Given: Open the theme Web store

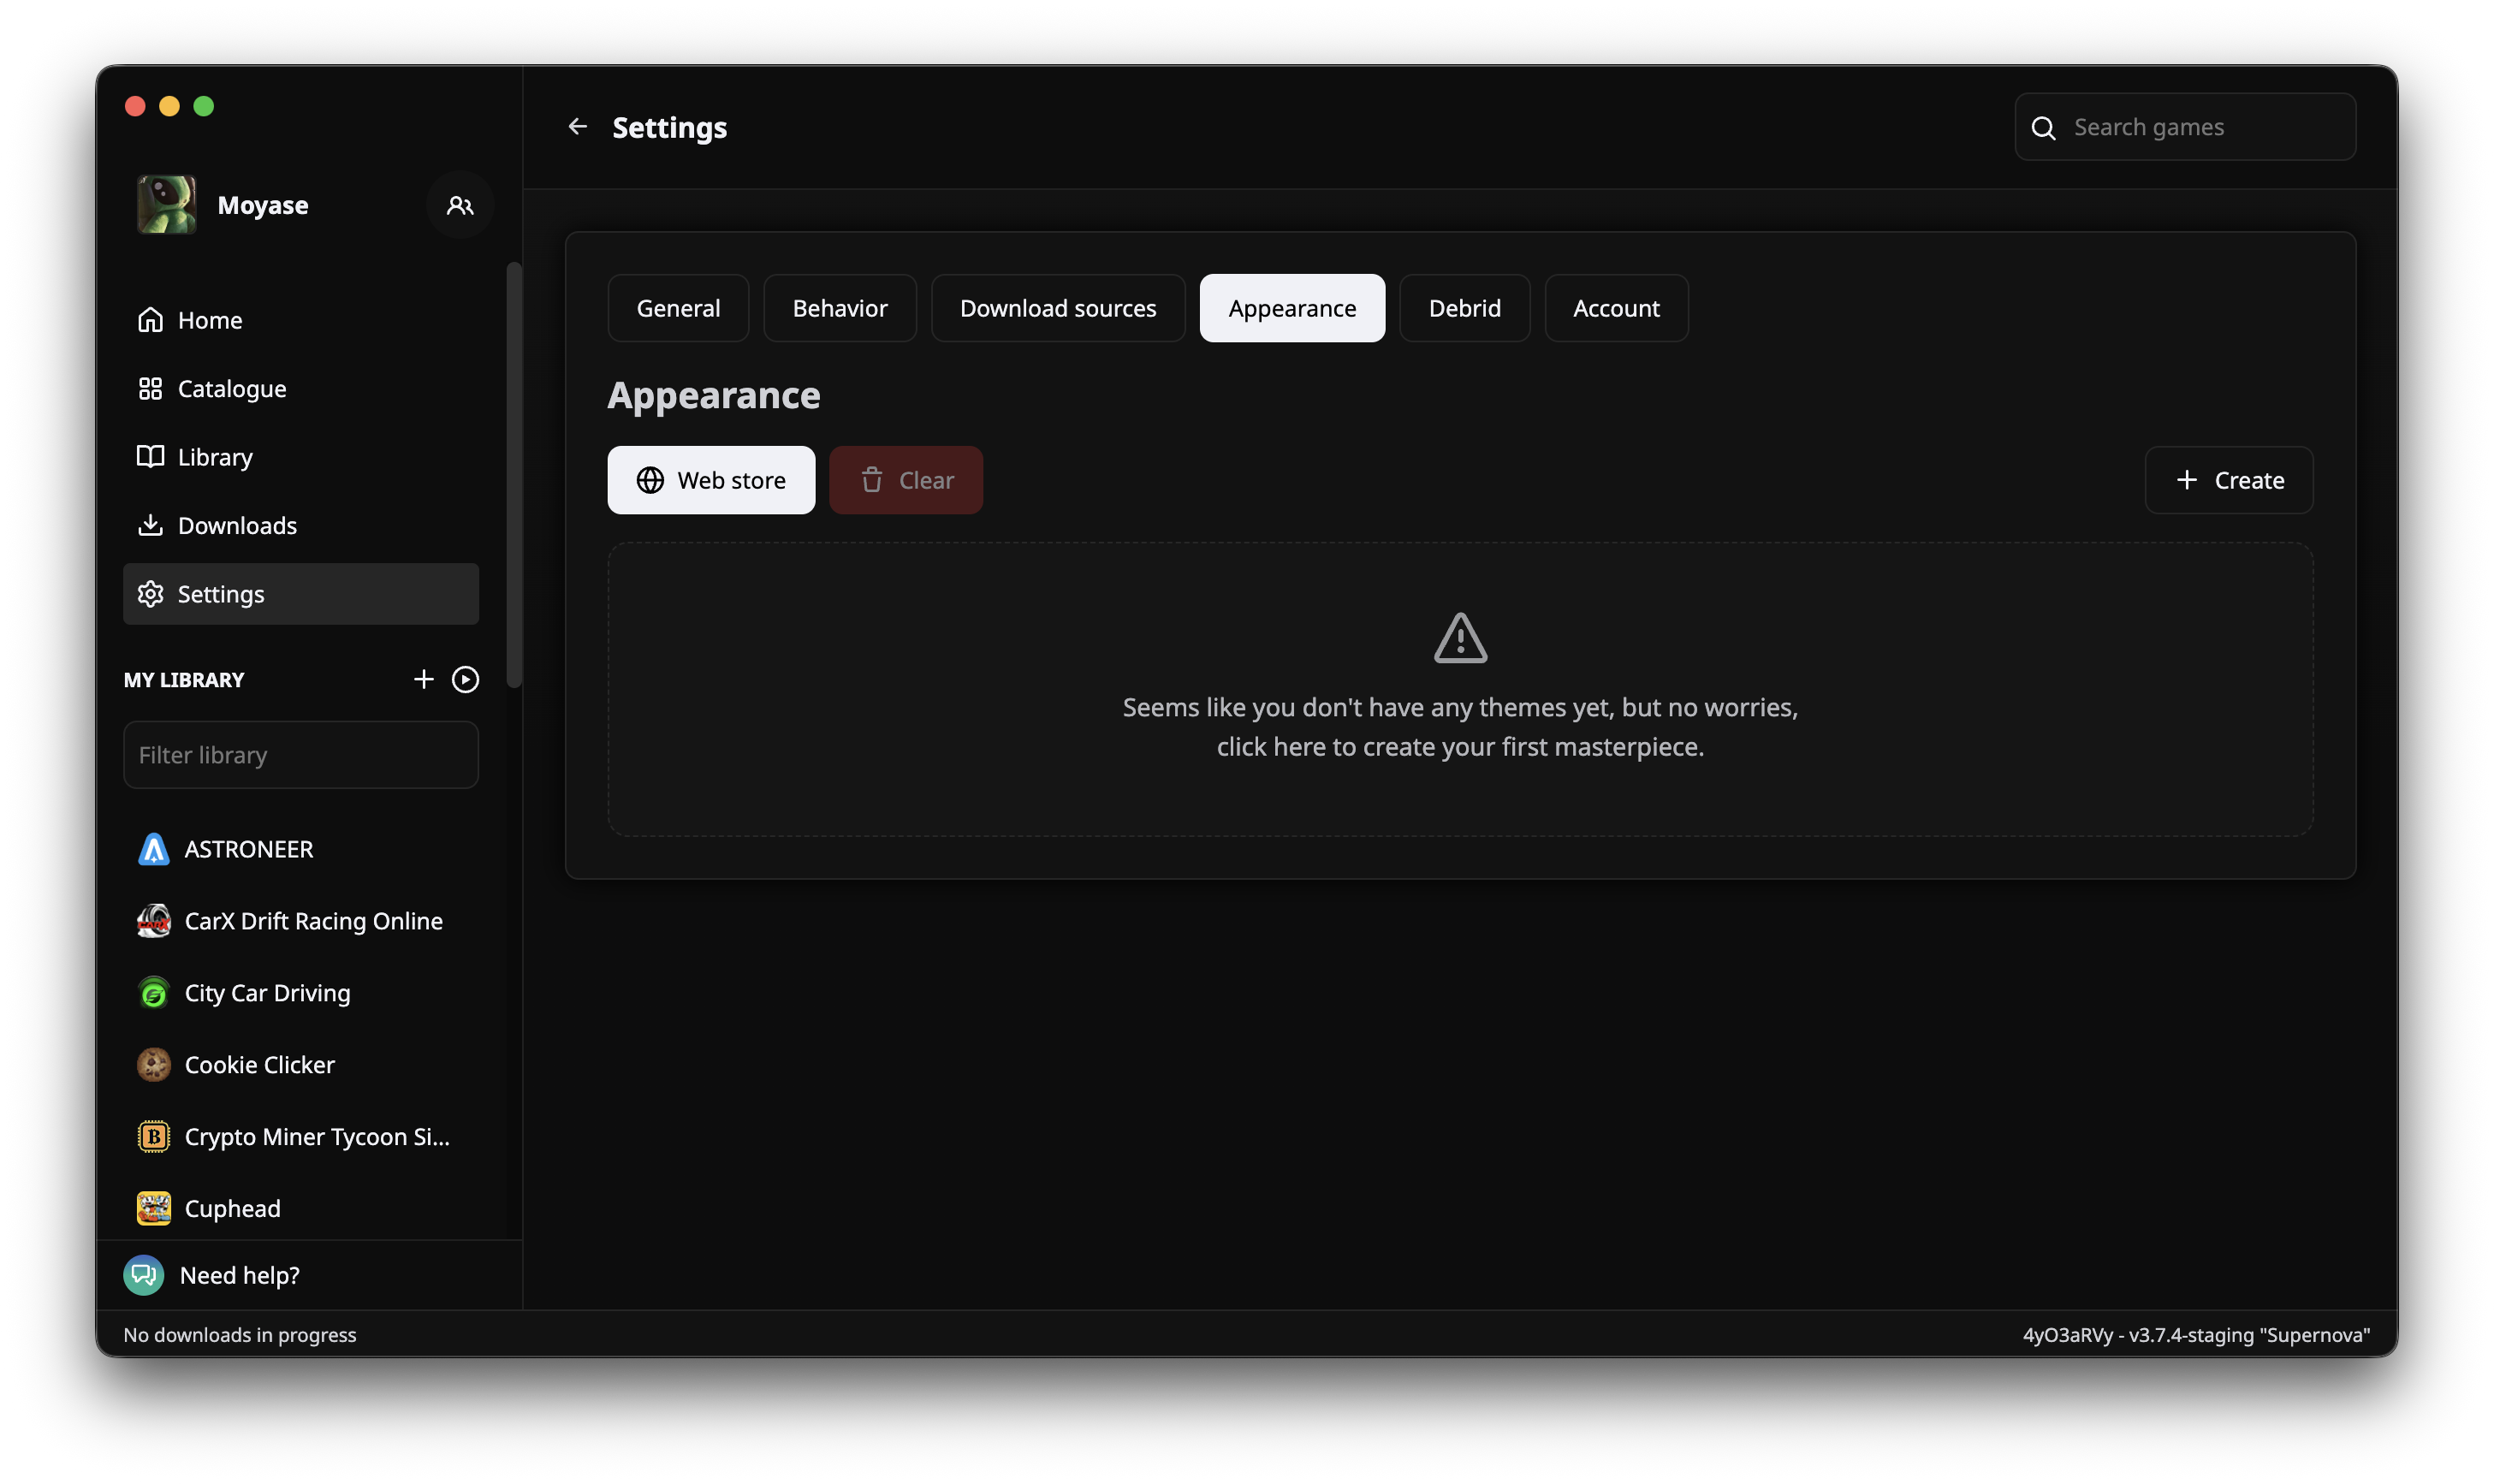Looking at the screenshot, I should click(711, 480).
